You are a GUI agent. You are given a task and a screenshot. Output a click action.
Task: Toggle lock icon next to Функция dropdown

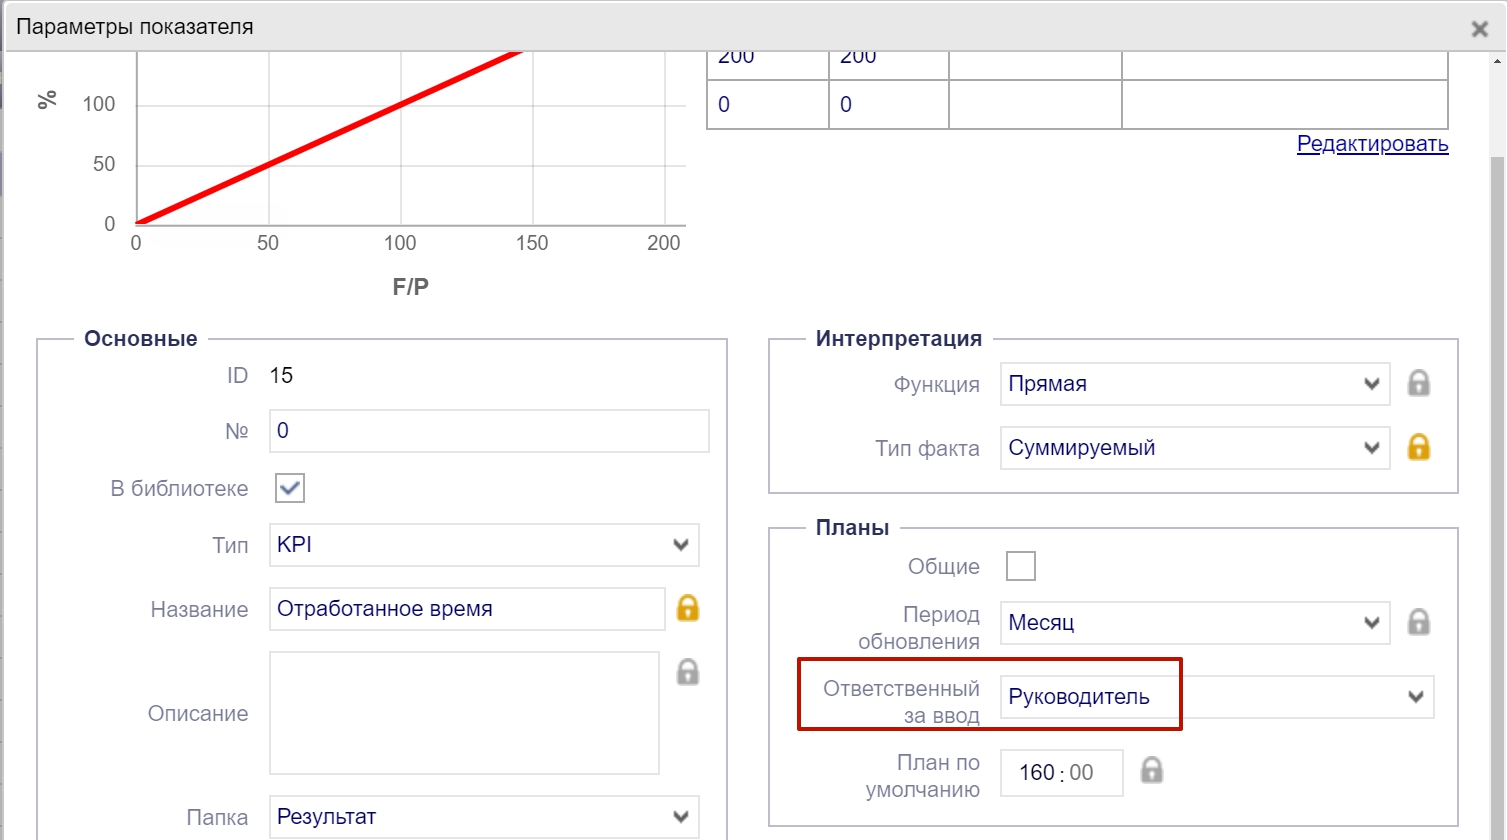pyautogui.click(x=1418, y=383)
